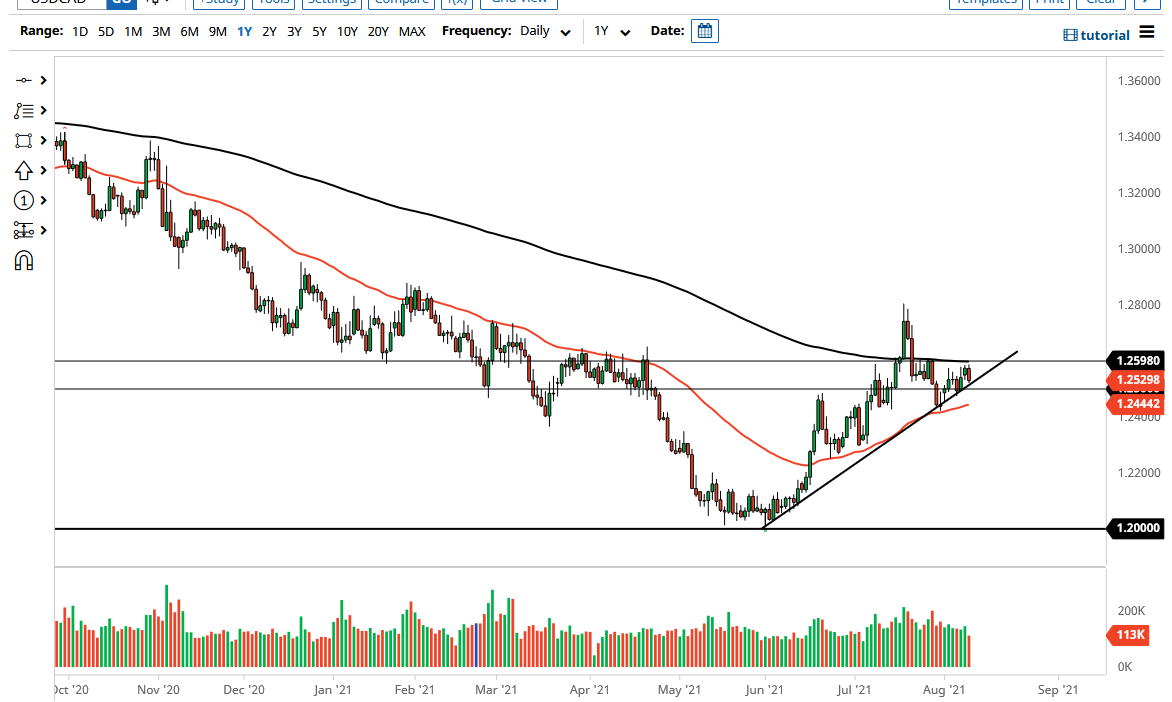Open the tutorial video link
The height and width of the screenshot is (702, 1172).
point(1097,34)
